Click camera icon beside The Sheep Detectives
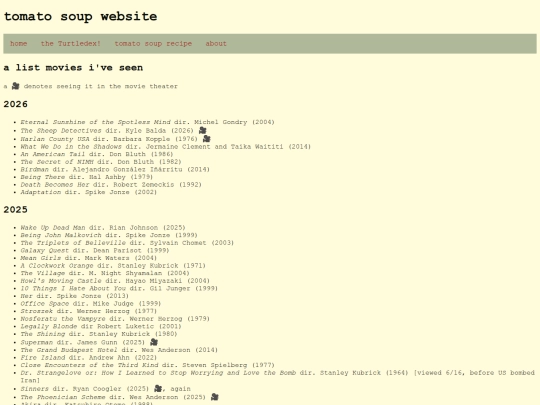The image size is (540, 405). (202, 131)
